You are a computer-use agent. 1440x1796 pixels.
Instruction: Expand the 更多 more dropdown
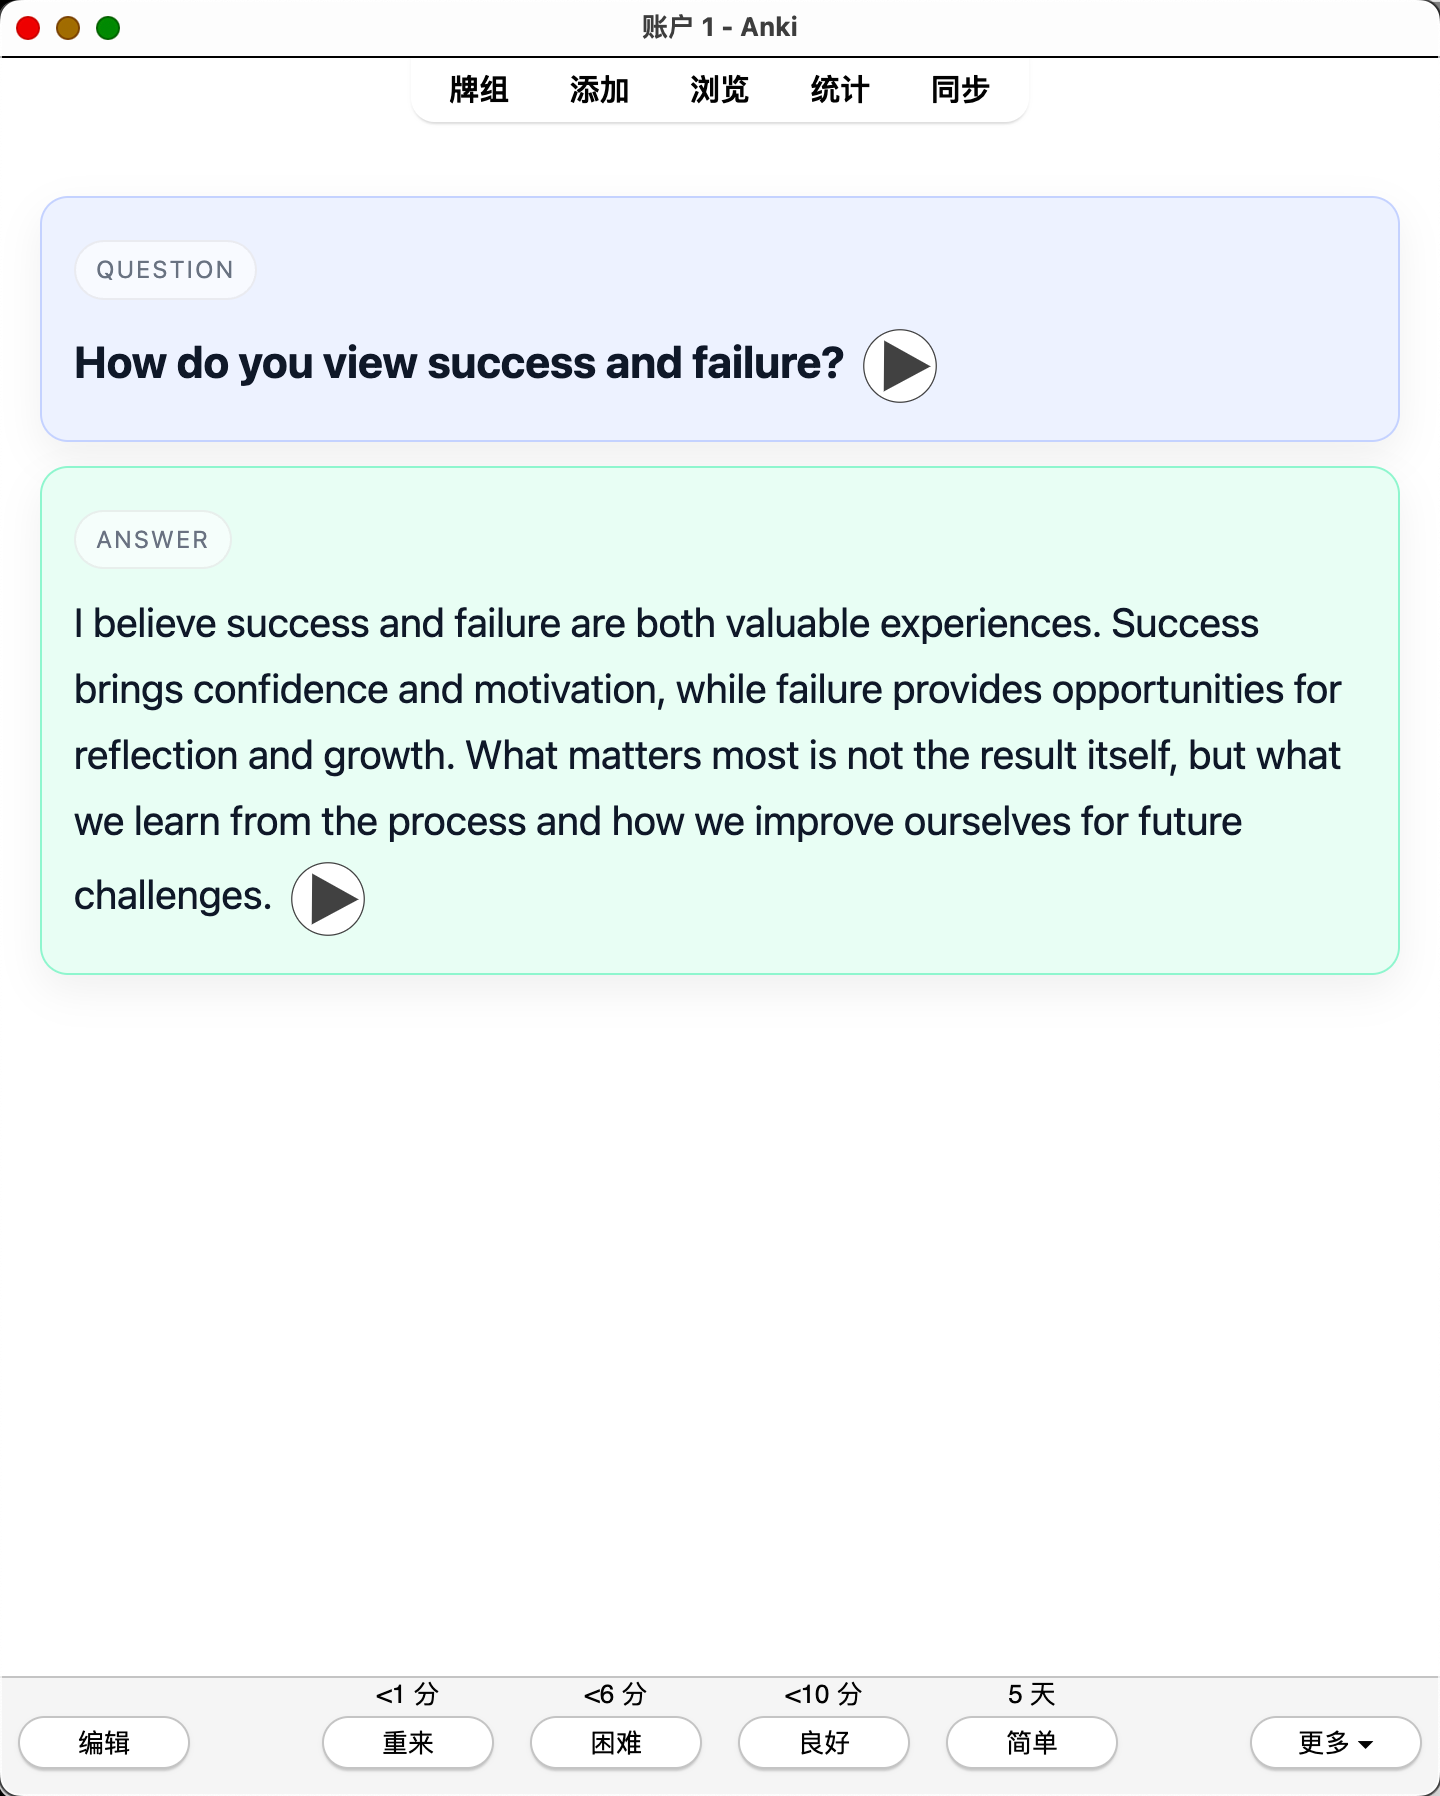click(1336, 1743)
